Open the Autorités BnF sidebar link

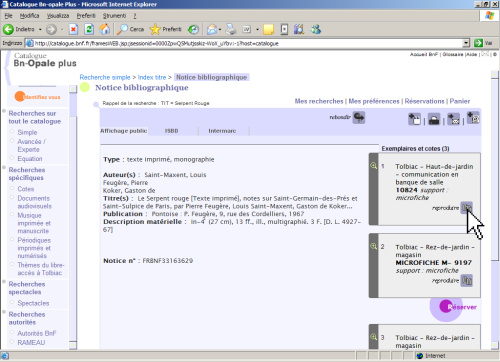[x=37, y=333]
